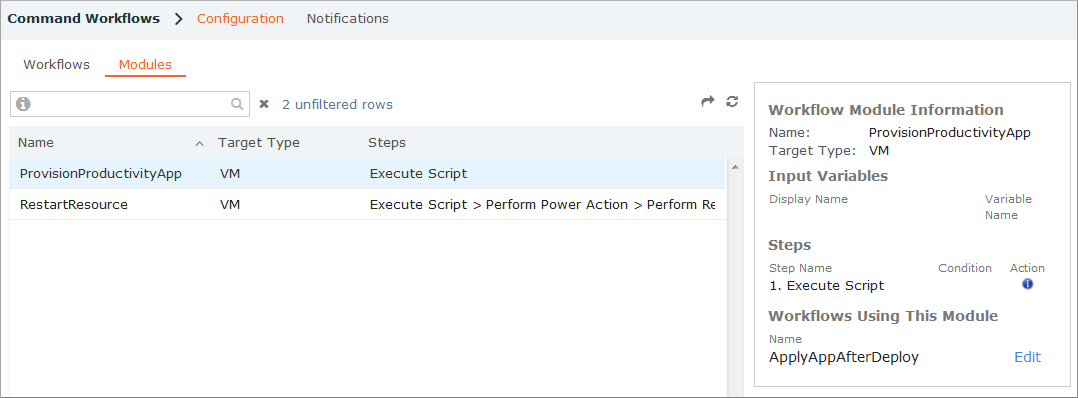Image resolution: width=1078 pixels, height=398 pixels.
Task: Click the Variable Name column label
Action: [1008, 207]
